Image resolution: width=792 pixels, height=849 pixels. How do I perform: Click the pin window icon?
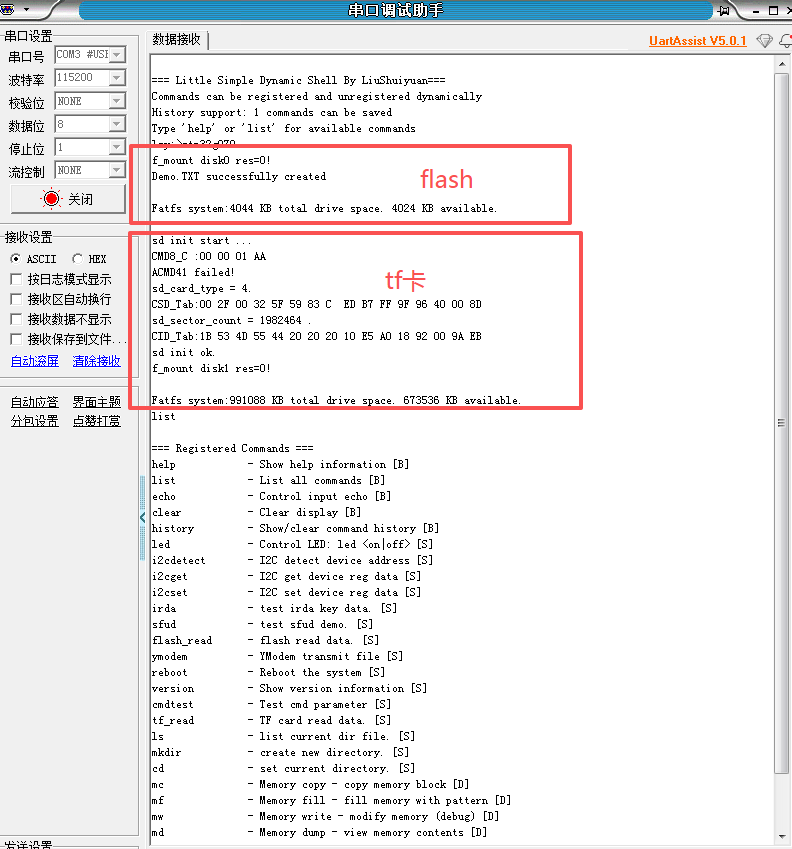click(723, 11)
